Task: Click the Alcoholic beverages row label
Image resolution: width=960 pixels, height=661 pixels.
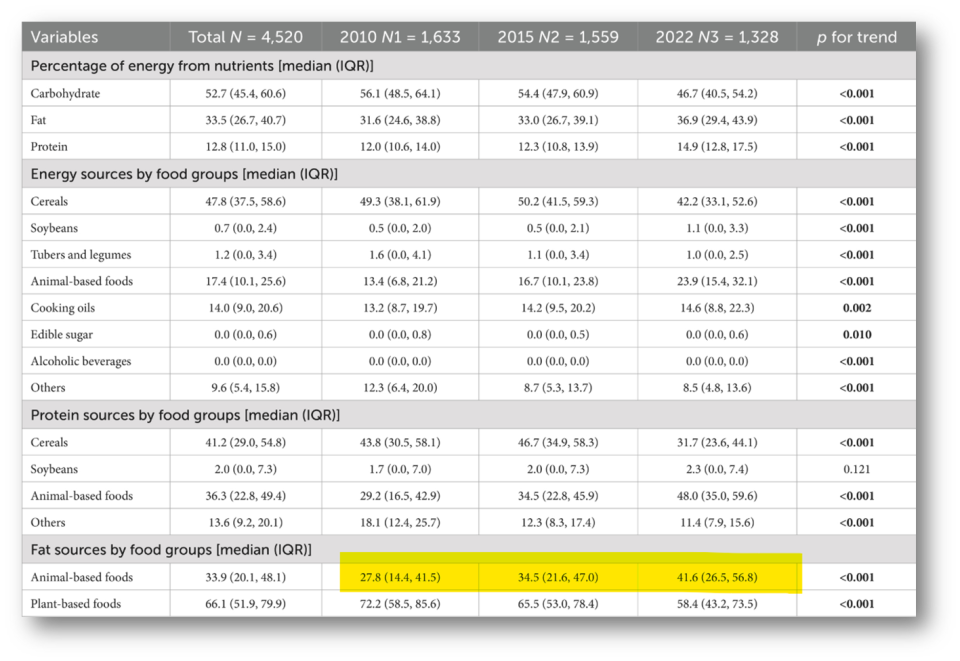Action: click(81, 361)
